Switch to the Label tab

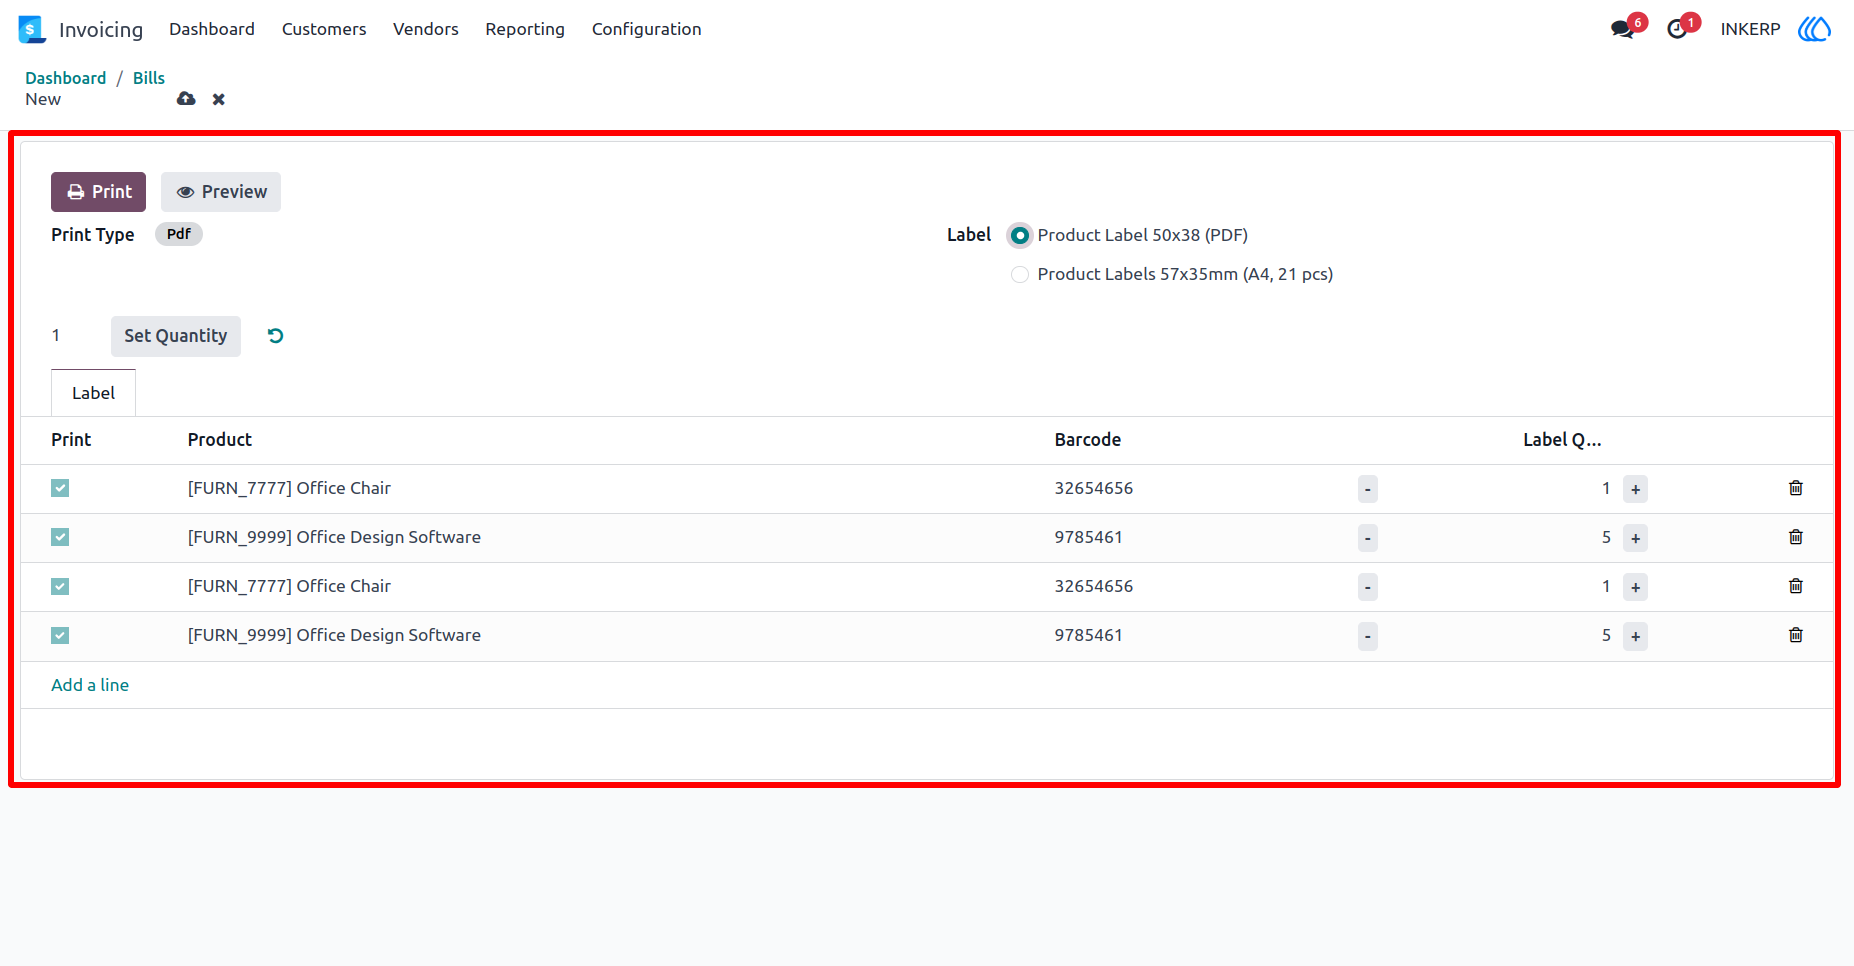(93, 393)
